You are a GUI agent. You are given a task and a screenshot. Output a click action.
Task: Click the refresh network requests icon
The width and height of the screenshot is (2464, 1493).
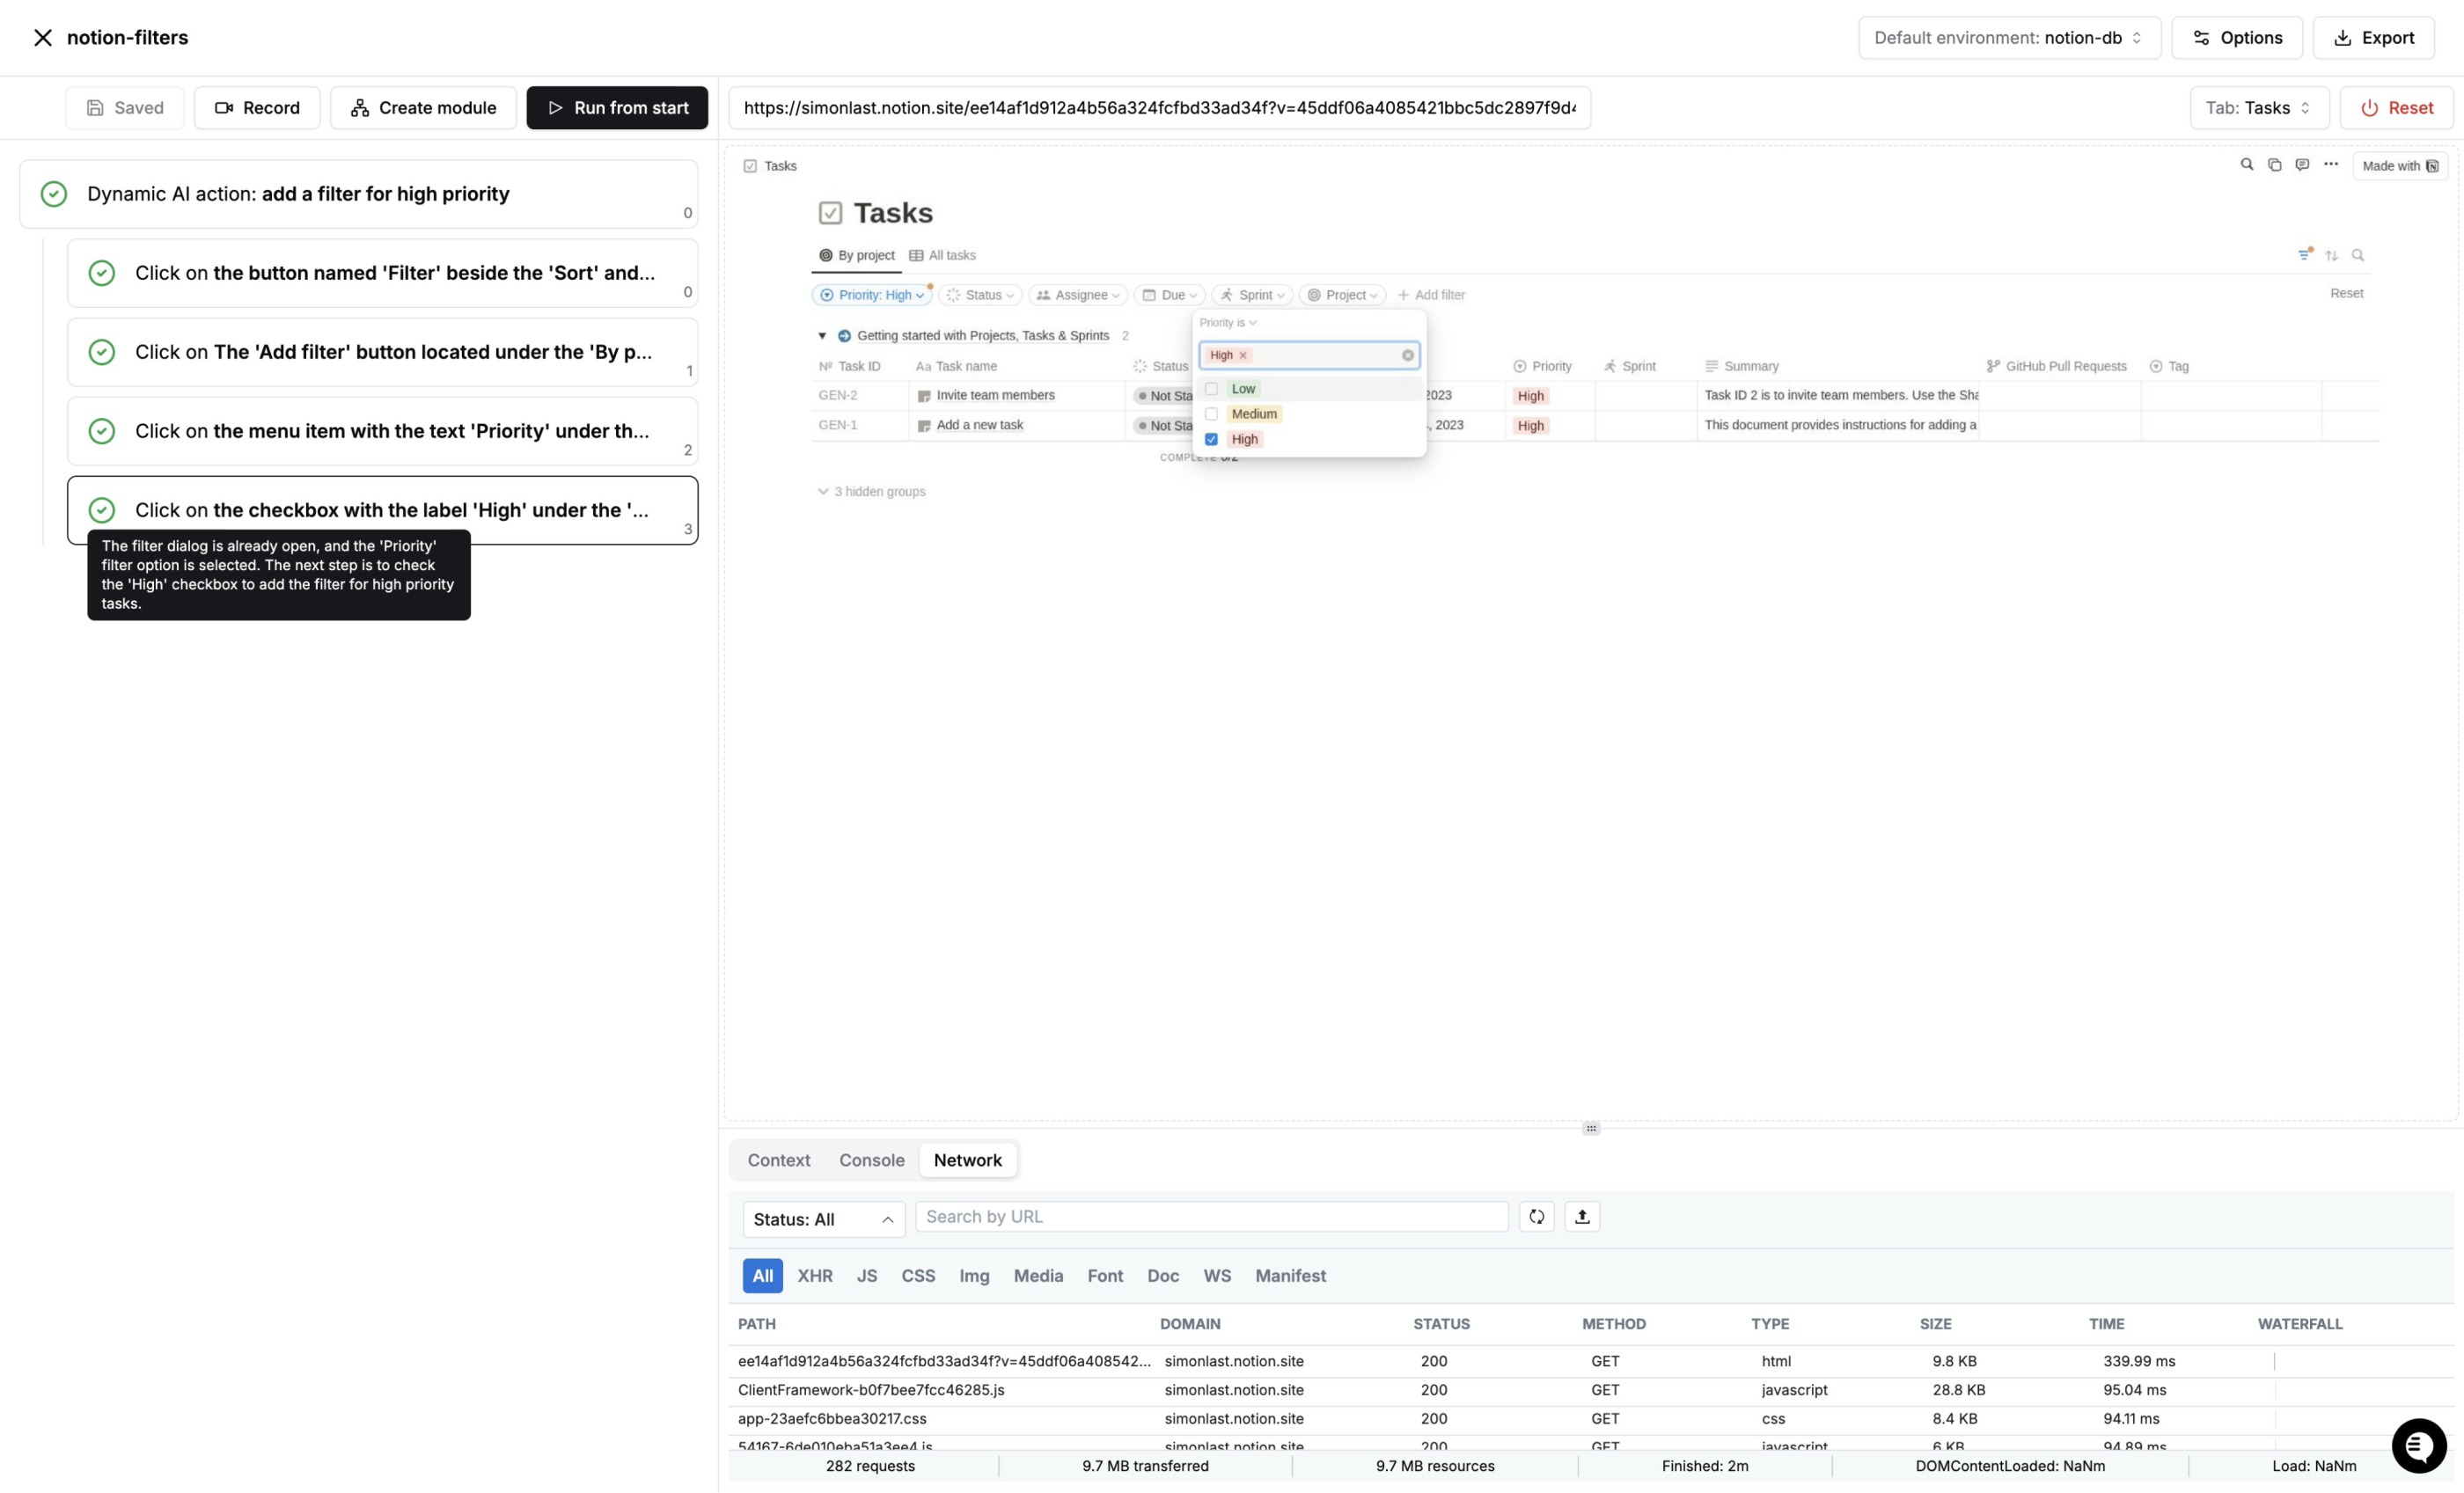pos(1536,1217)
